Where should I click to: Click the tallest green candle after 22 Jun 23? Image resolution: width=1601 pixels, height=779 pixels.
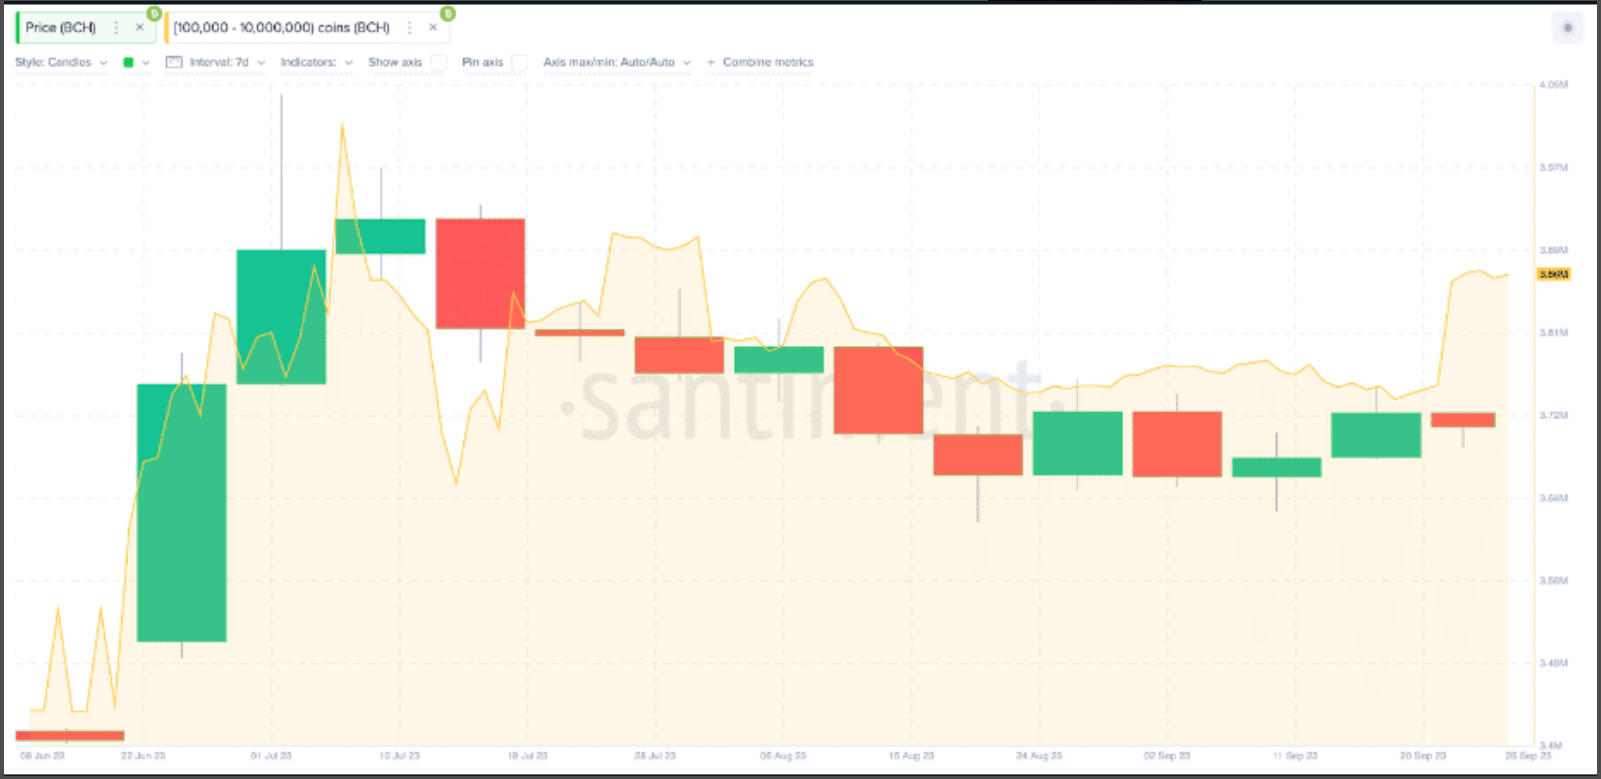point(182,513)
